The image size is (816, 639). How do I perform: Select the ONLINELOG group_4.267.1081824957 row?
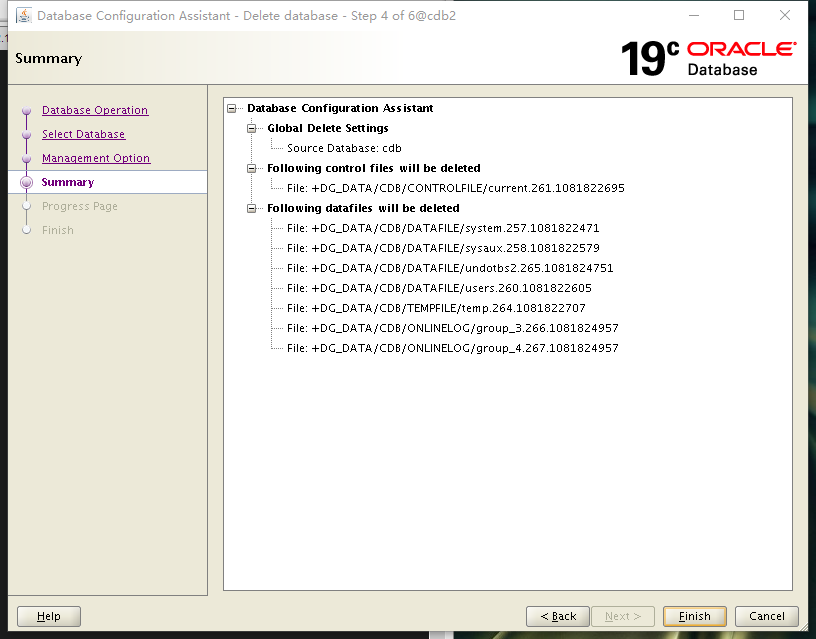(453, 348)
